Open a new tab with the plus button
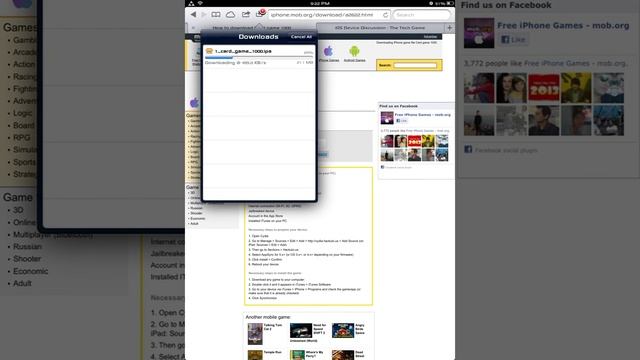The image size is (640, 360). click(x=449, y=28)
